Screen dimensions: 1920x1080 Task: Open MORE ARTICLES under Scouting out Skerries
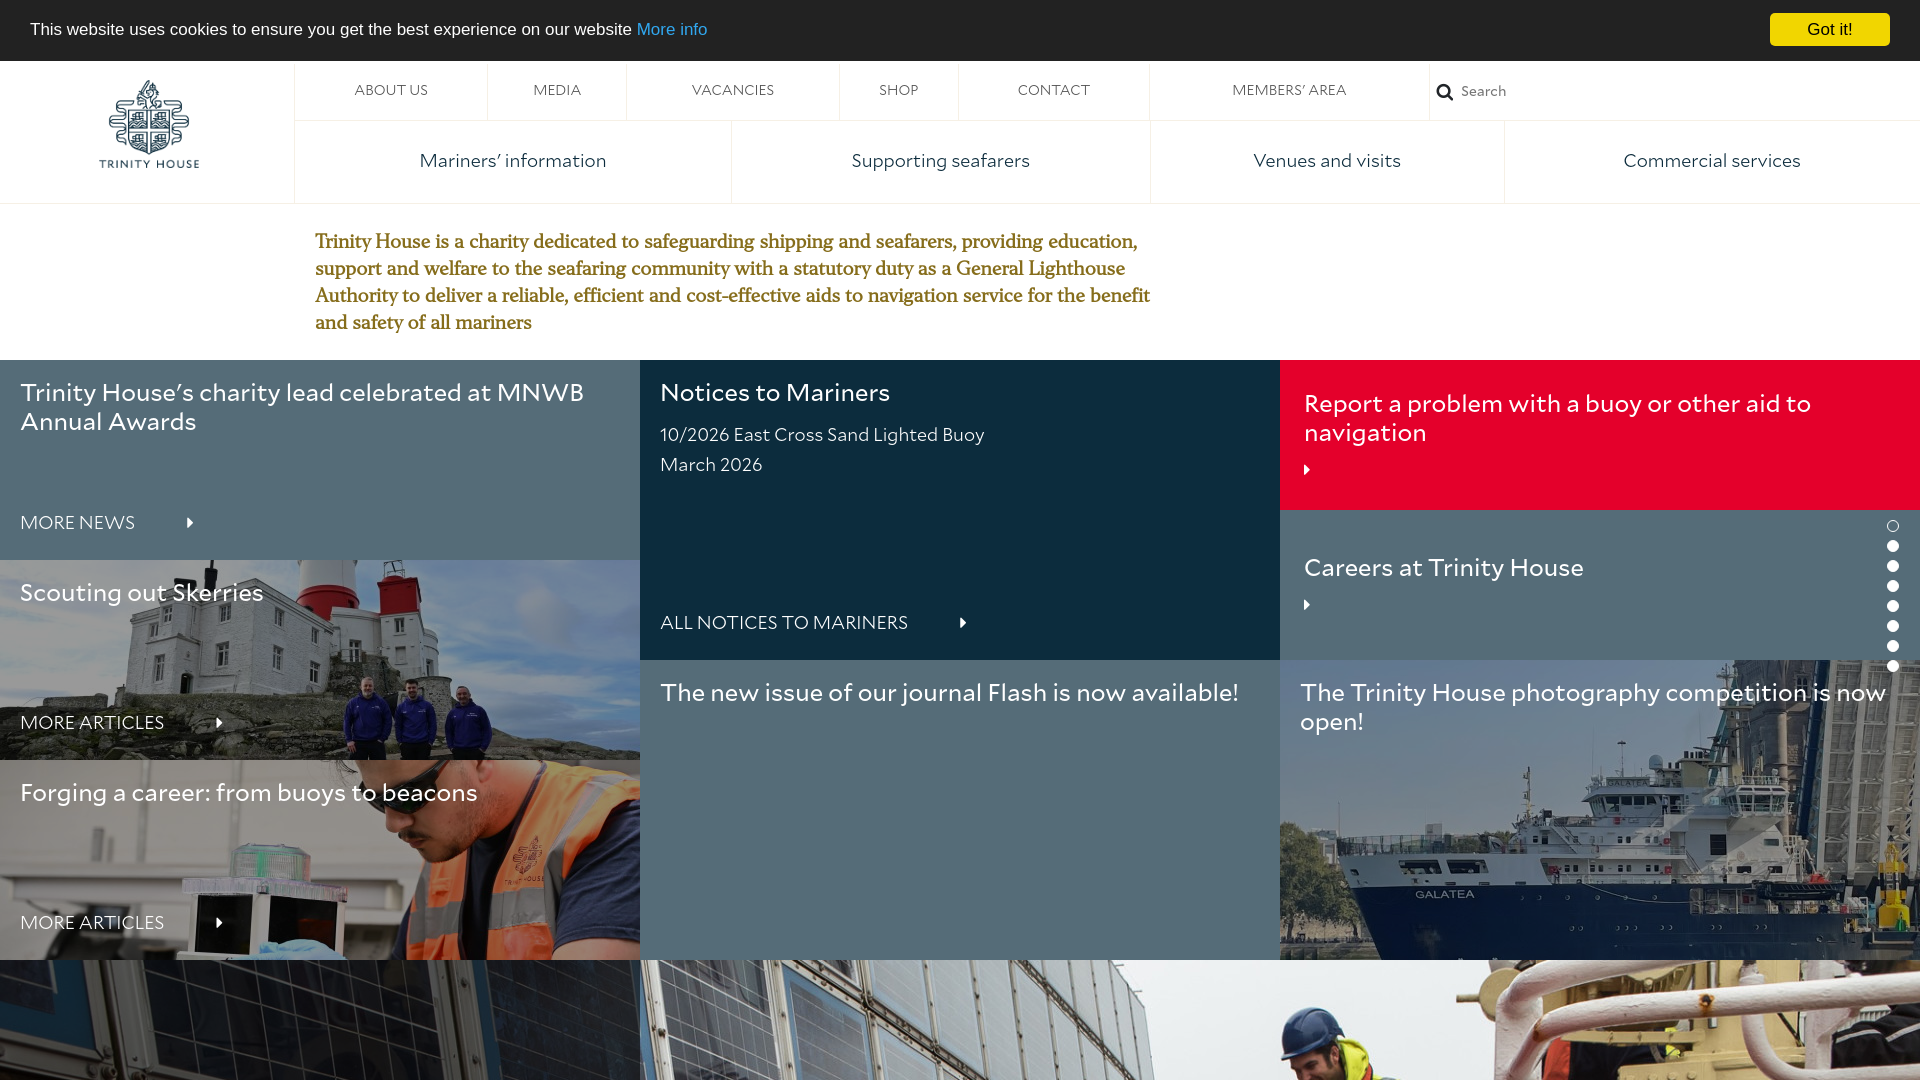92,723
